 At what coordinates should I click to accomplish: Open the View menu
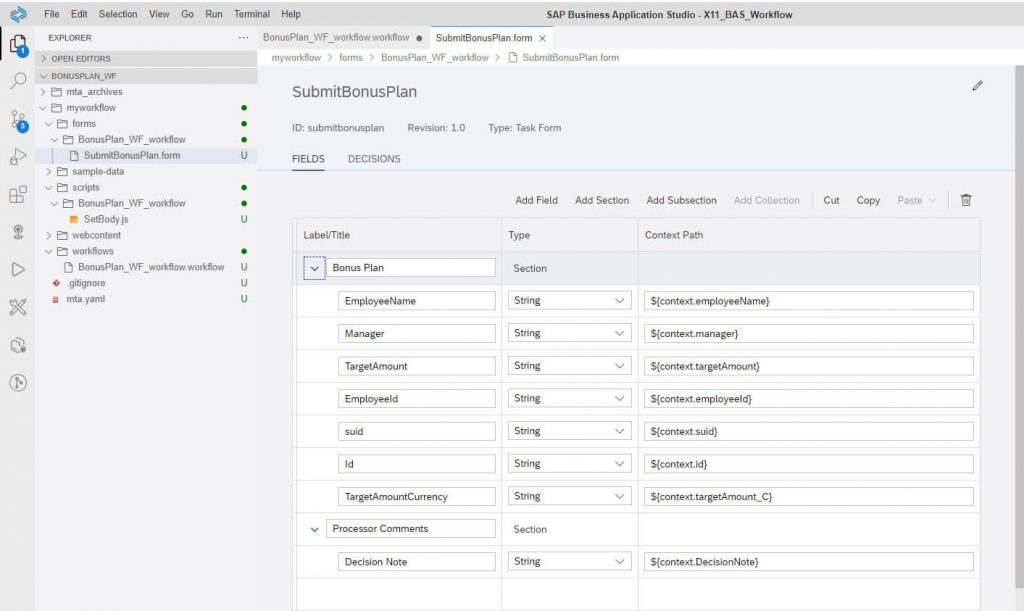pyautogui.click(x=159, y=14)
